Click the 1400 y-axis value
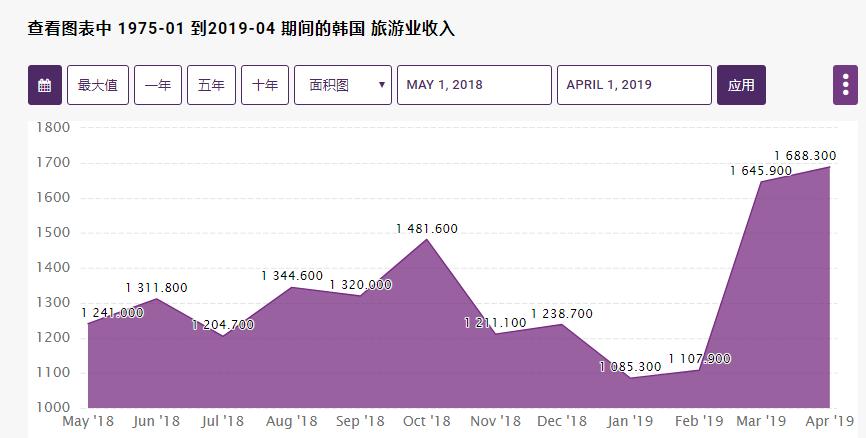The image size is (866, 438). (53, 268)
